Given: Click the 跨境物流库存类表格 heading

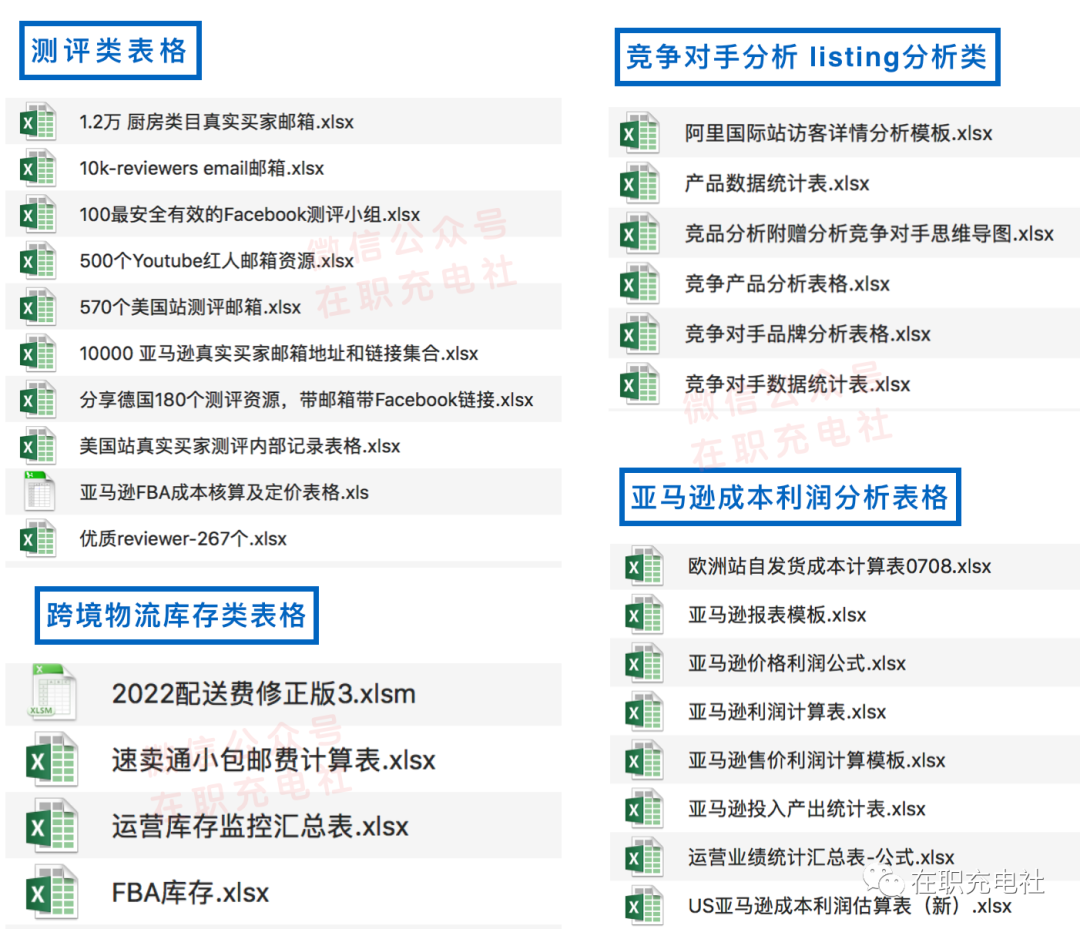Looking at the screenshot, I should [176, 615].
